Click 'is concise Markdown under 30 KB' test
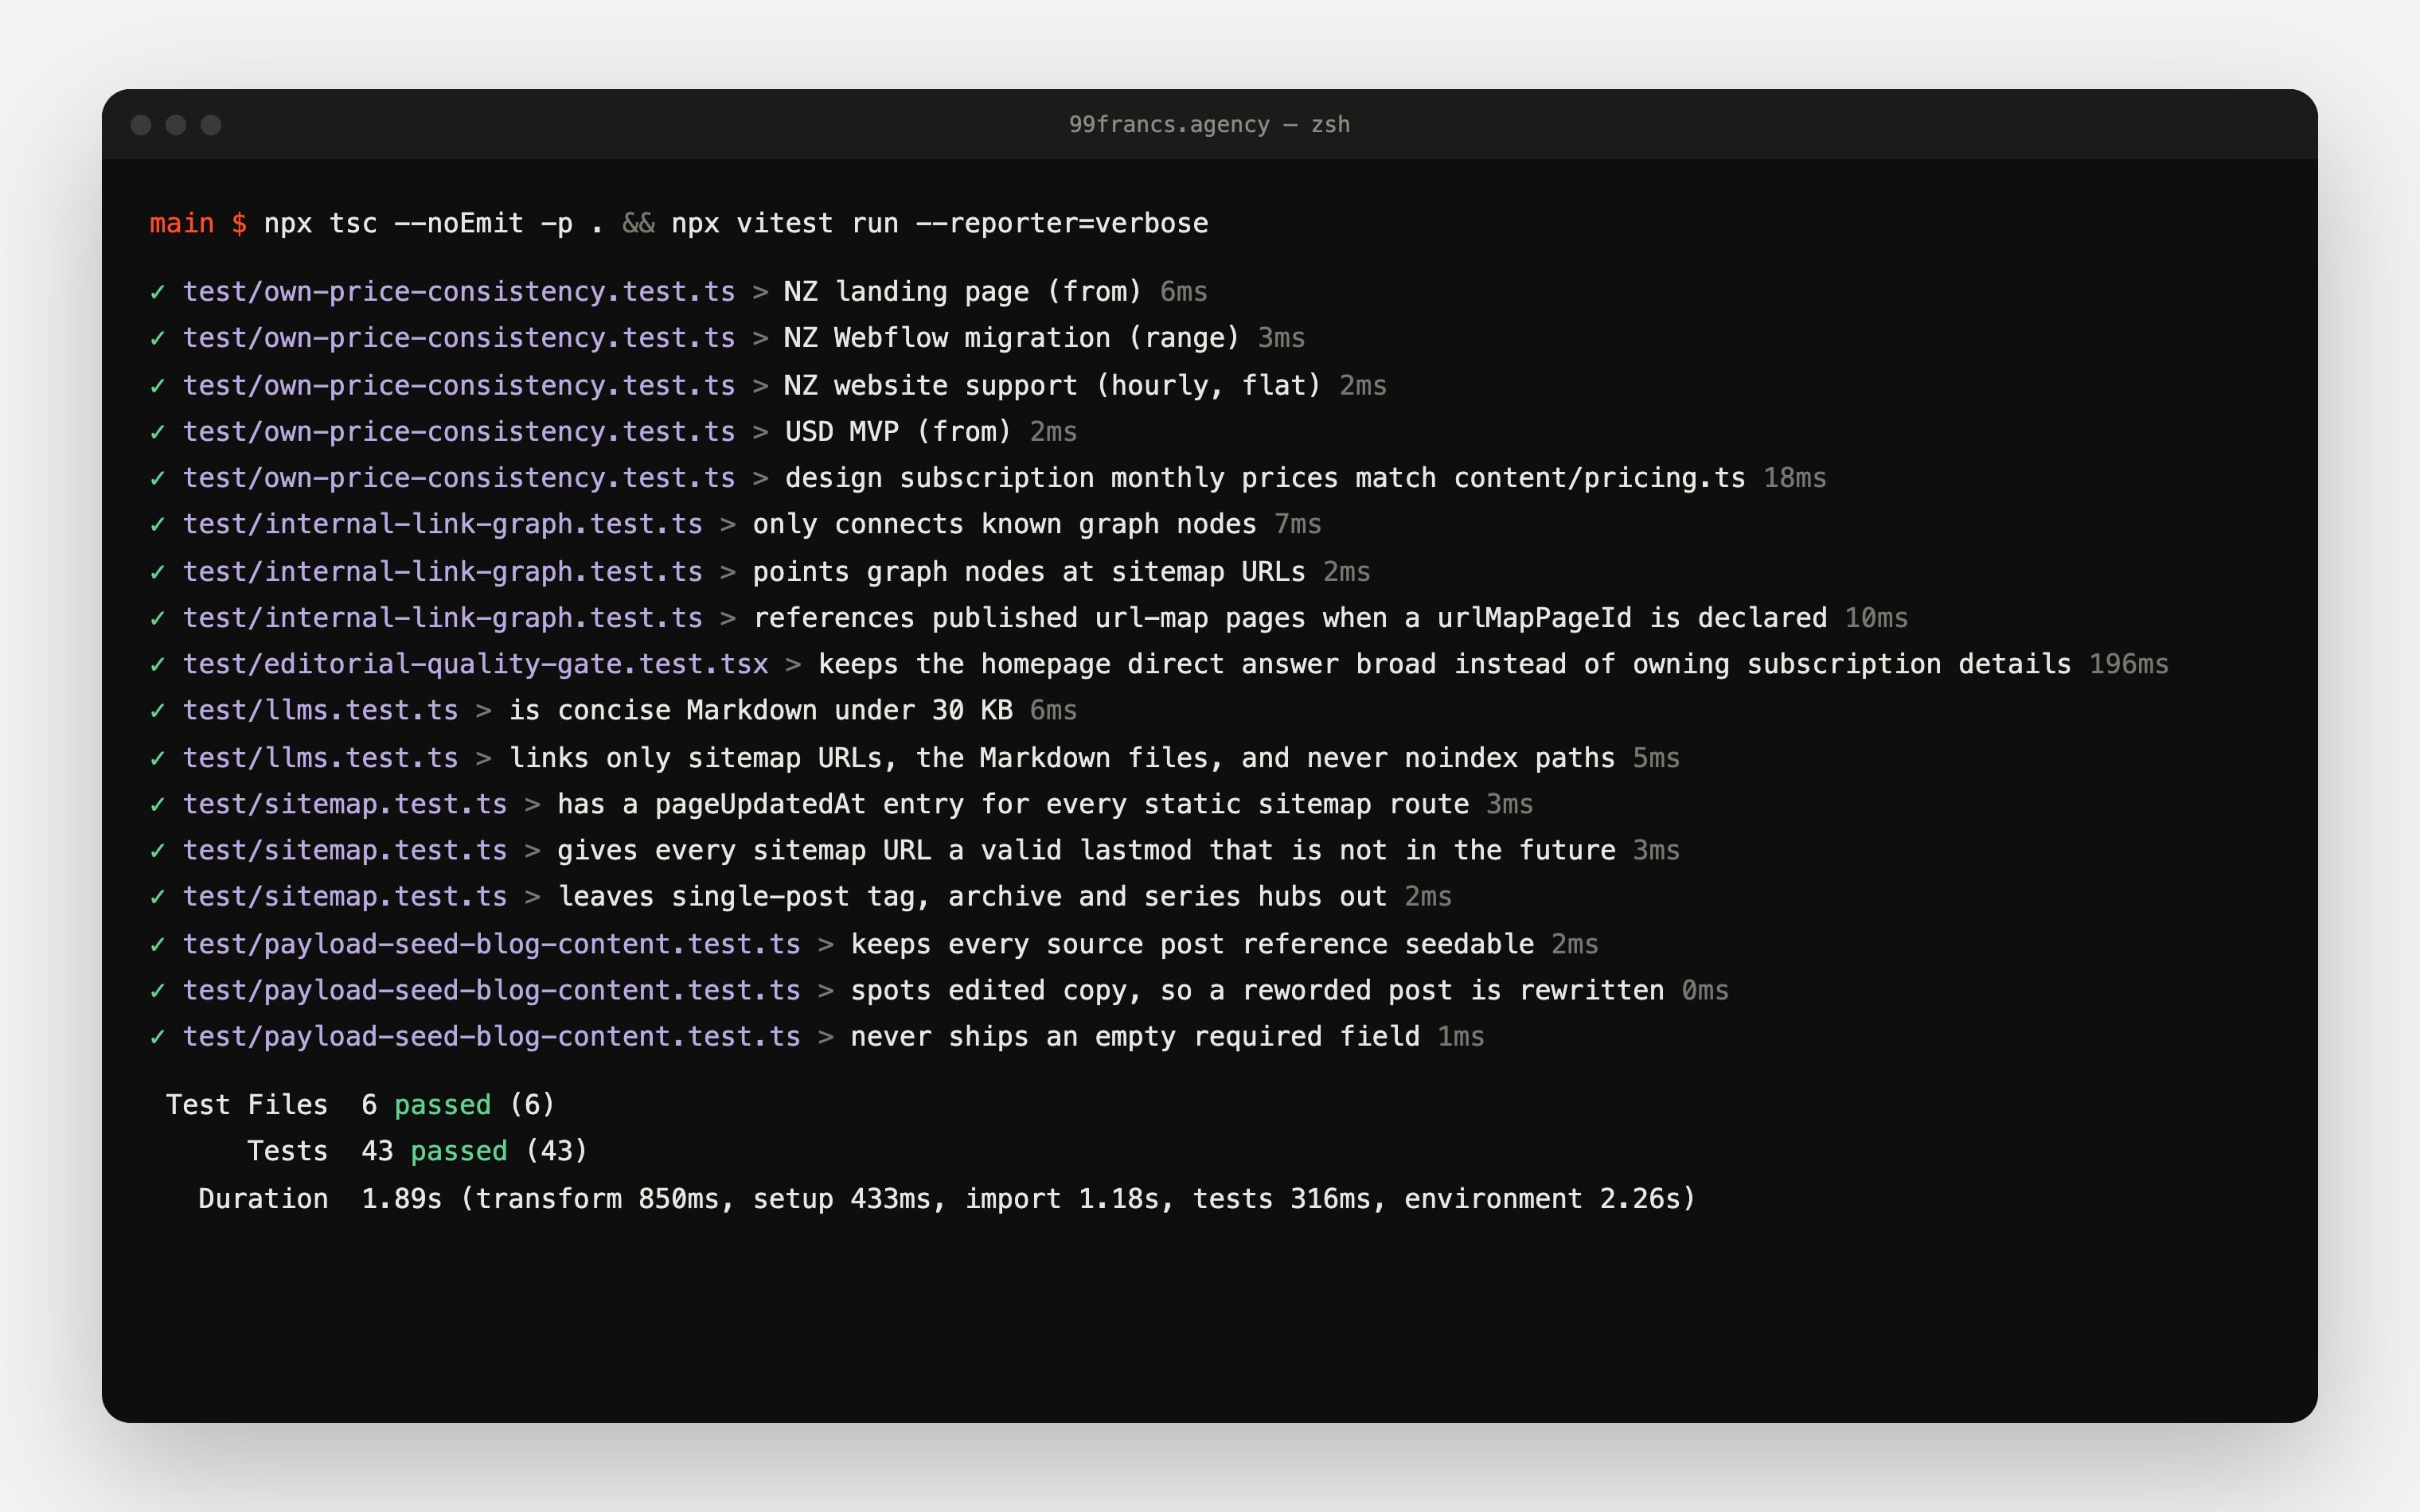 [761, 710]
